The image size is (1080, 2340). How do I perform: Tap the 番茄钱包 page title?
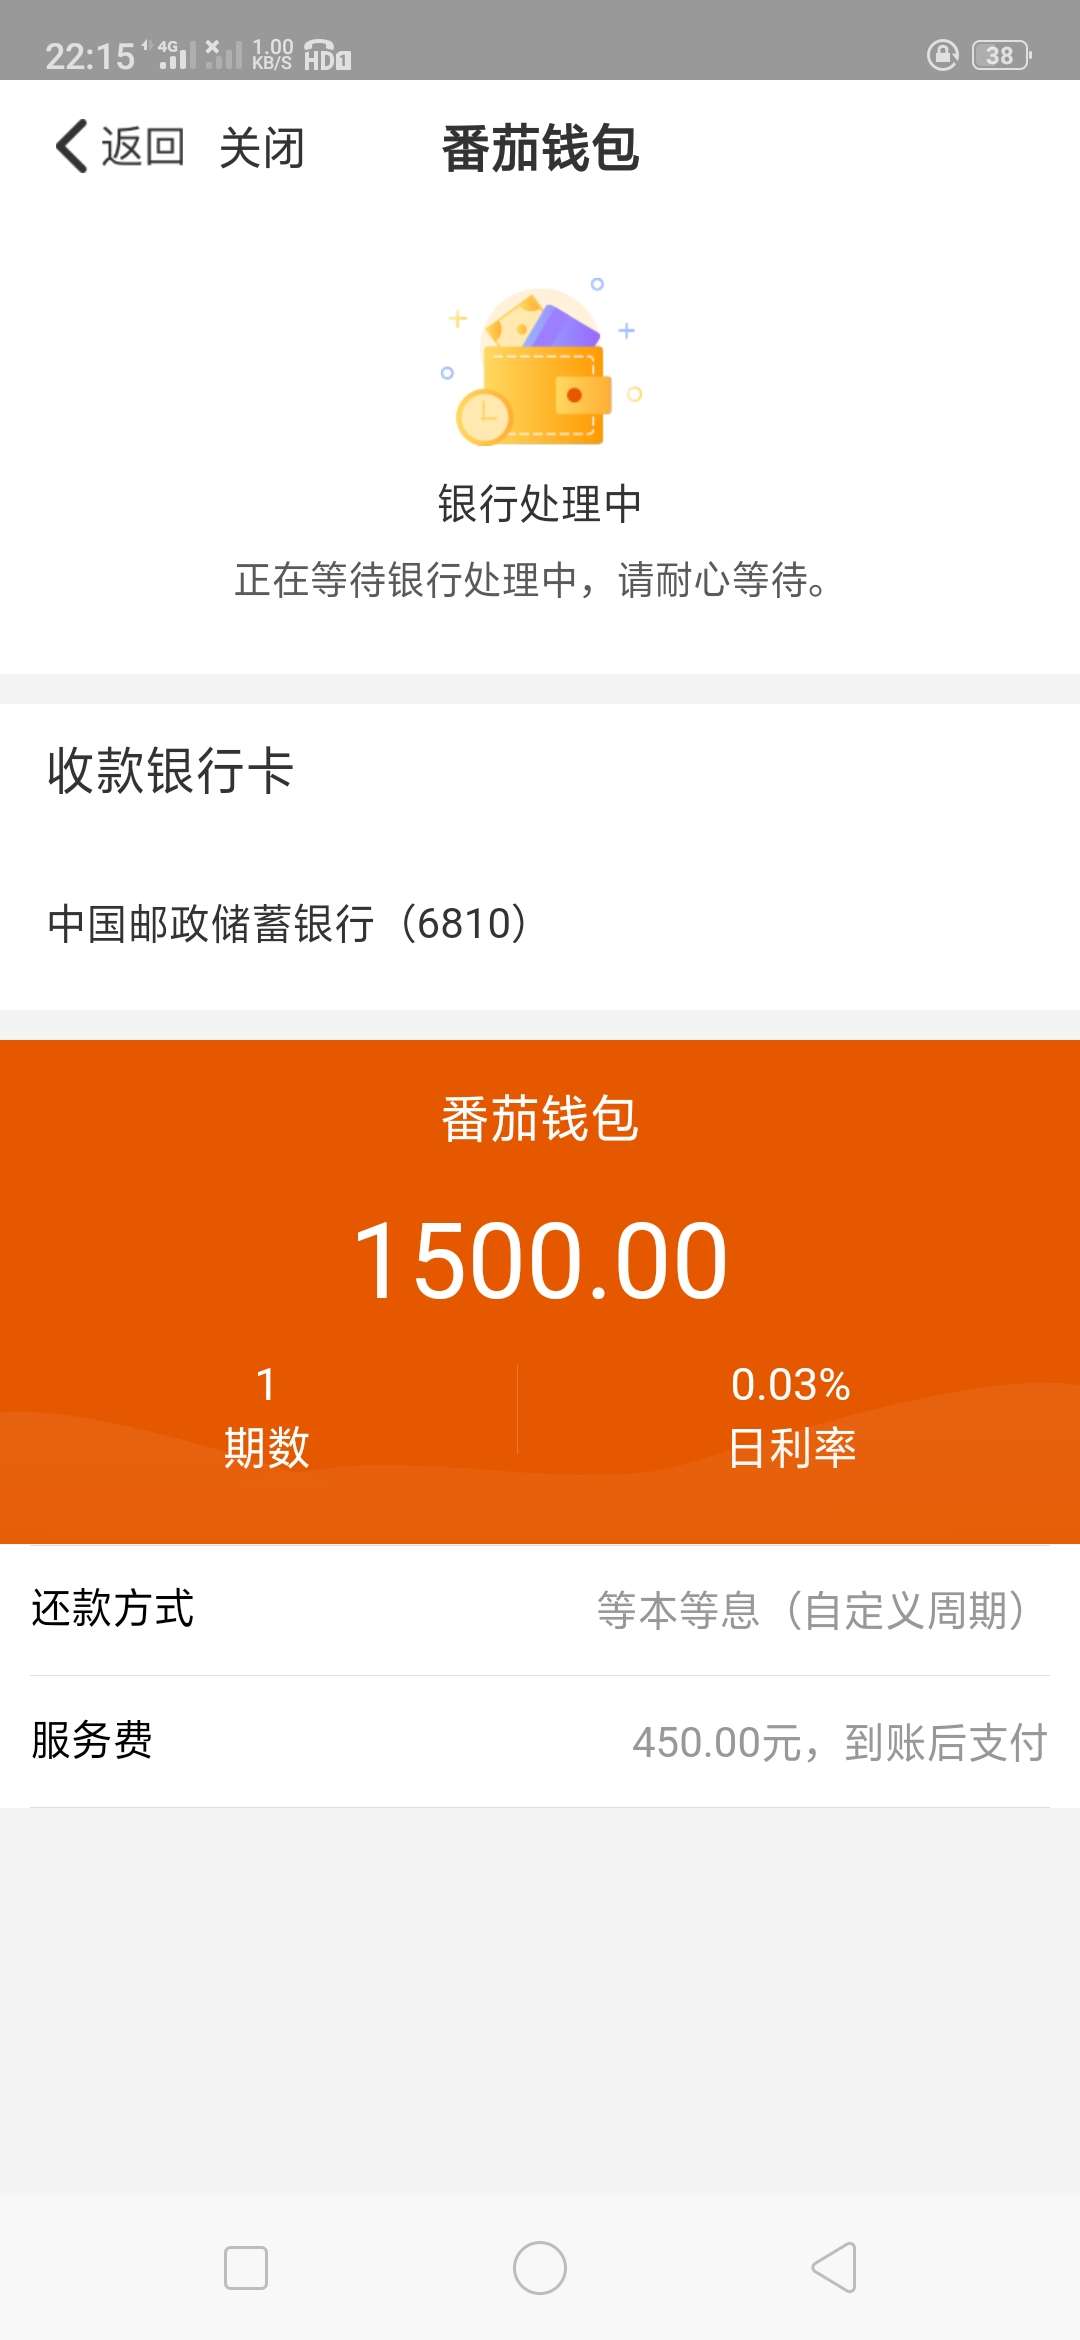[x=540, y=149]
